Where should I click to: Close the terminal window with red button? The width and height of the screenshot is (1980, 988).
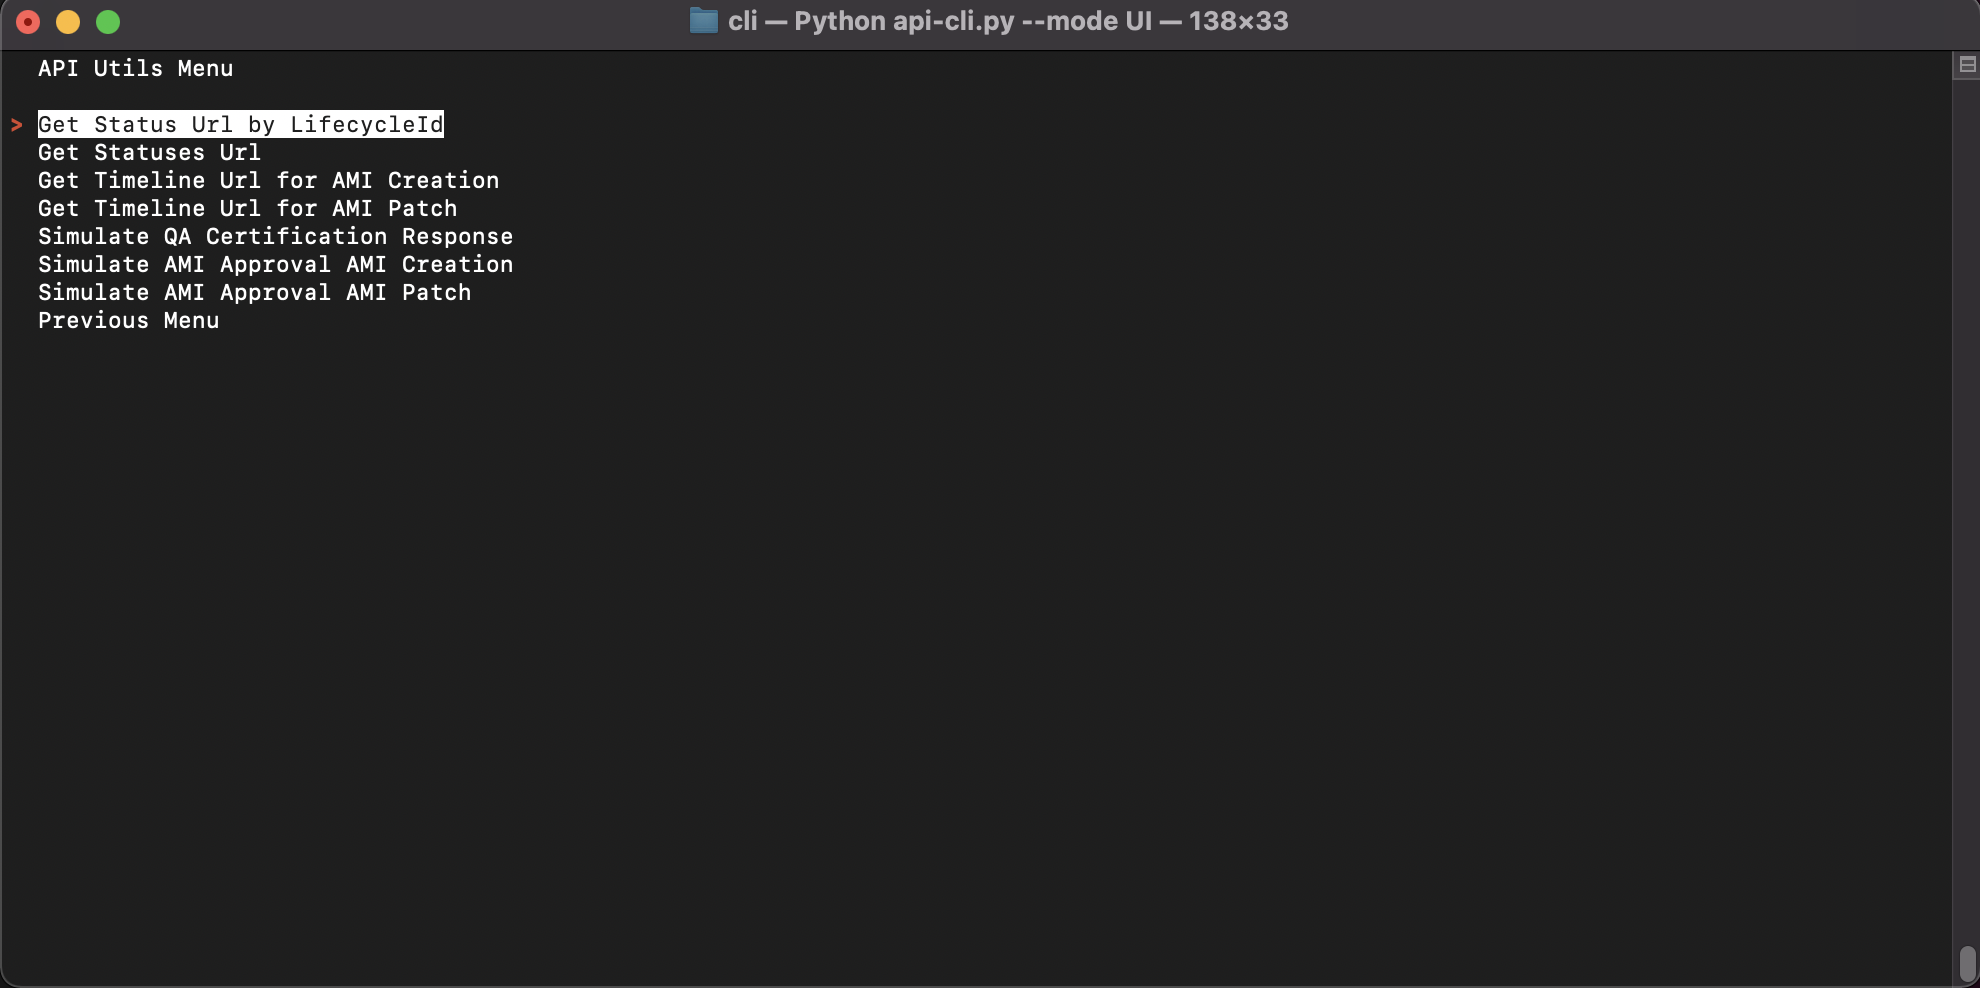point(28,22)
